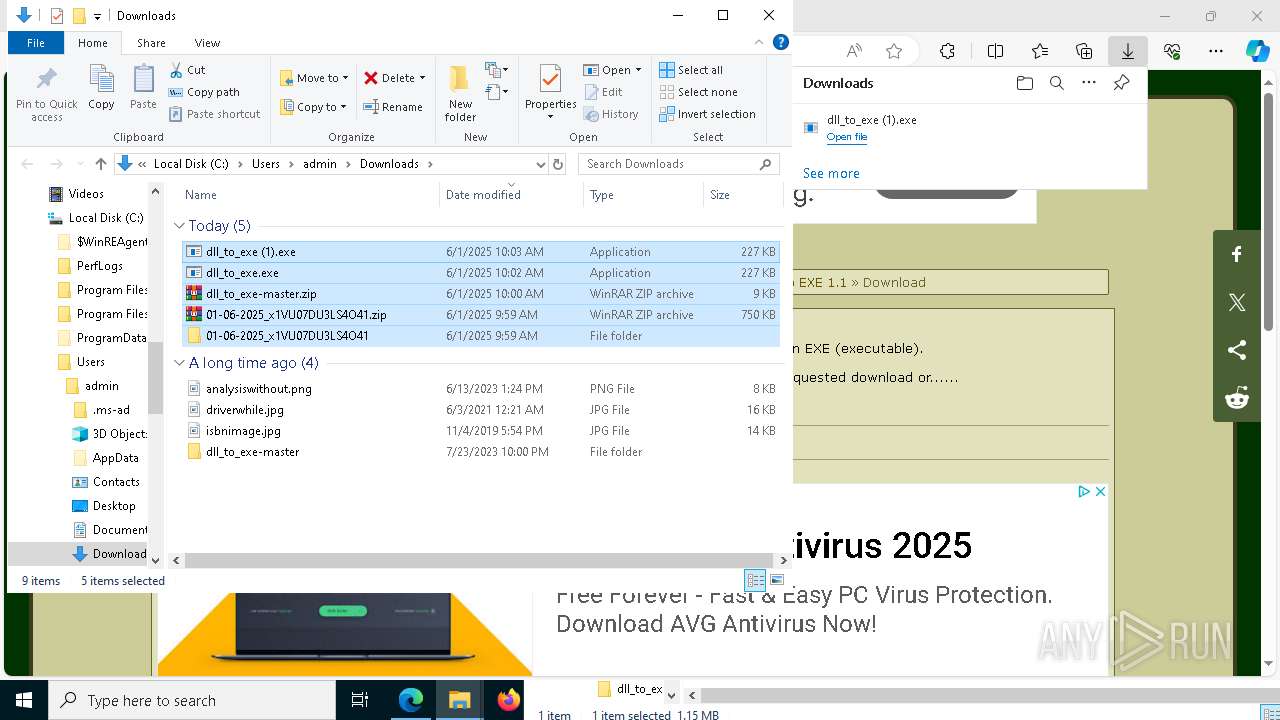The width and height of the screenshot is (1280, 720).
Task: Click the search magnifier in Search Downloads
Action: pos(766,164)
